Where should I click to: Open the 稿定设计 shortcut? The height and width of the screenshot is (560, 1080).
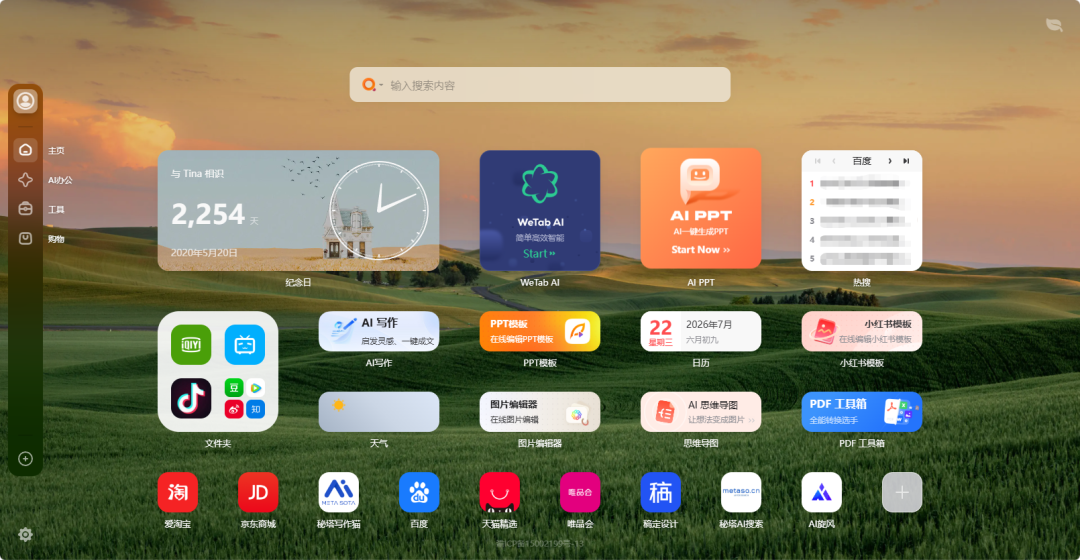tap(661, 492)
